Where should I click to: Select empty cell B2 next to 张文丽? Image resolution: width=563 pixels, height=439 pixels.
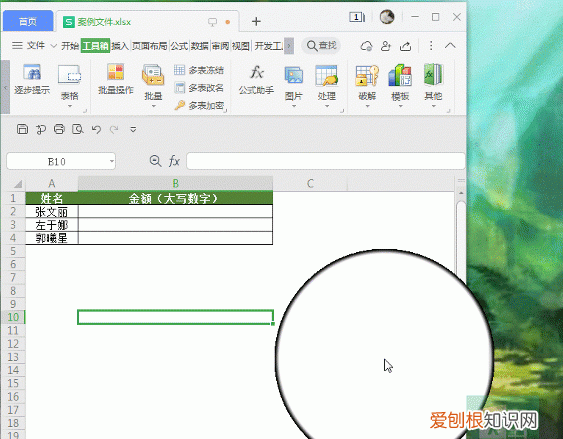coord(176,211)
